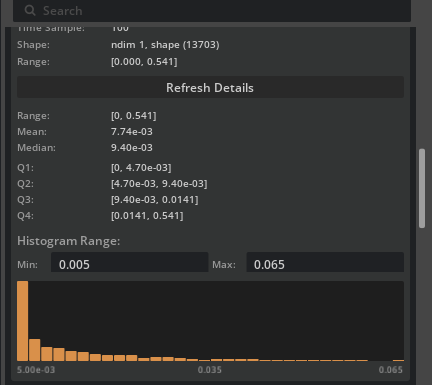Click the 'Histogram Range:' heading

tap(69, 241)
